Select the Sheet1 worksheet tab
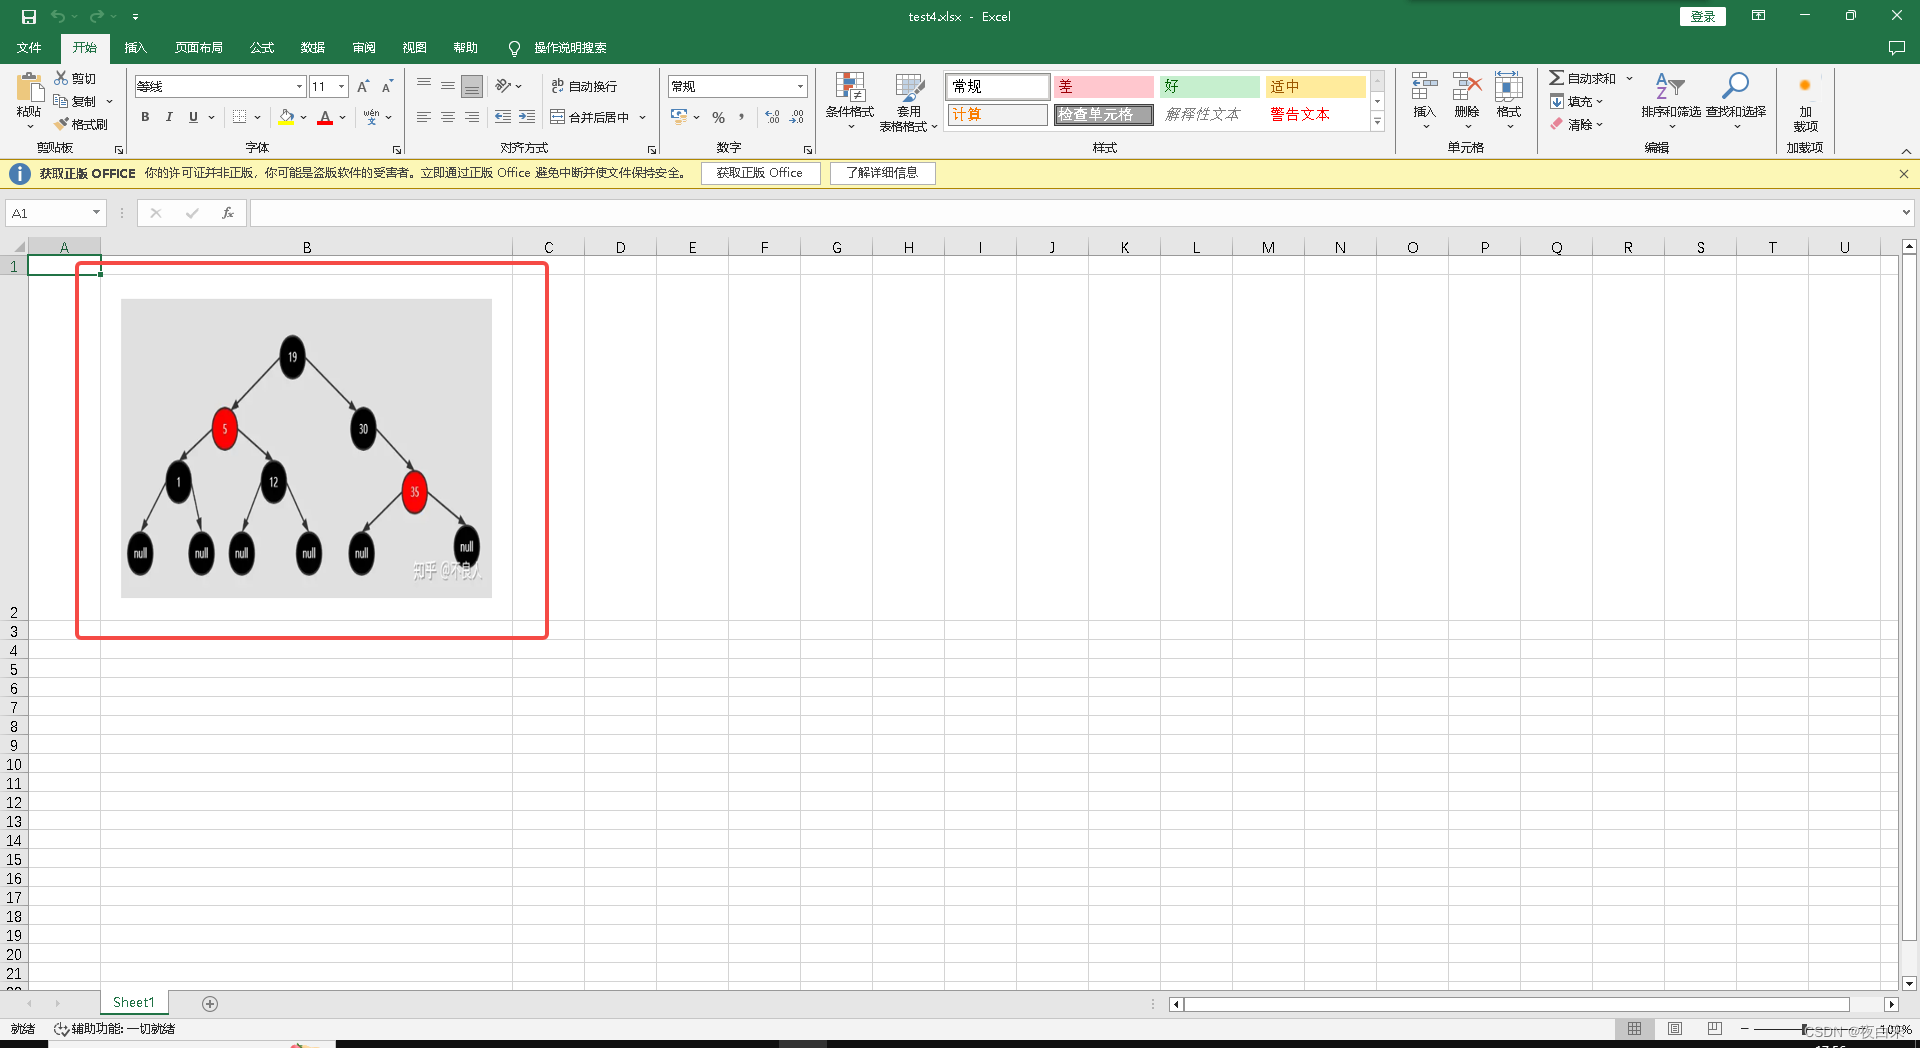 [x=134, y=1003]
